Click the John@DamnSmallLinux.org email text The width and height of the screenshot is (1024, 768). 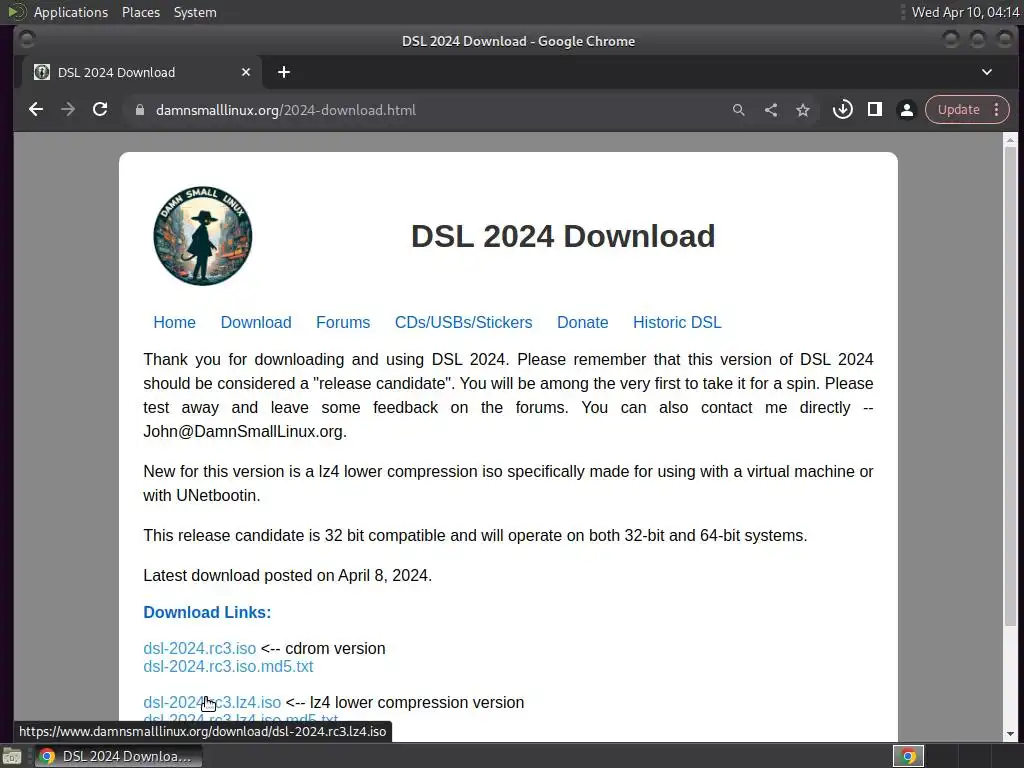(243, 431)
